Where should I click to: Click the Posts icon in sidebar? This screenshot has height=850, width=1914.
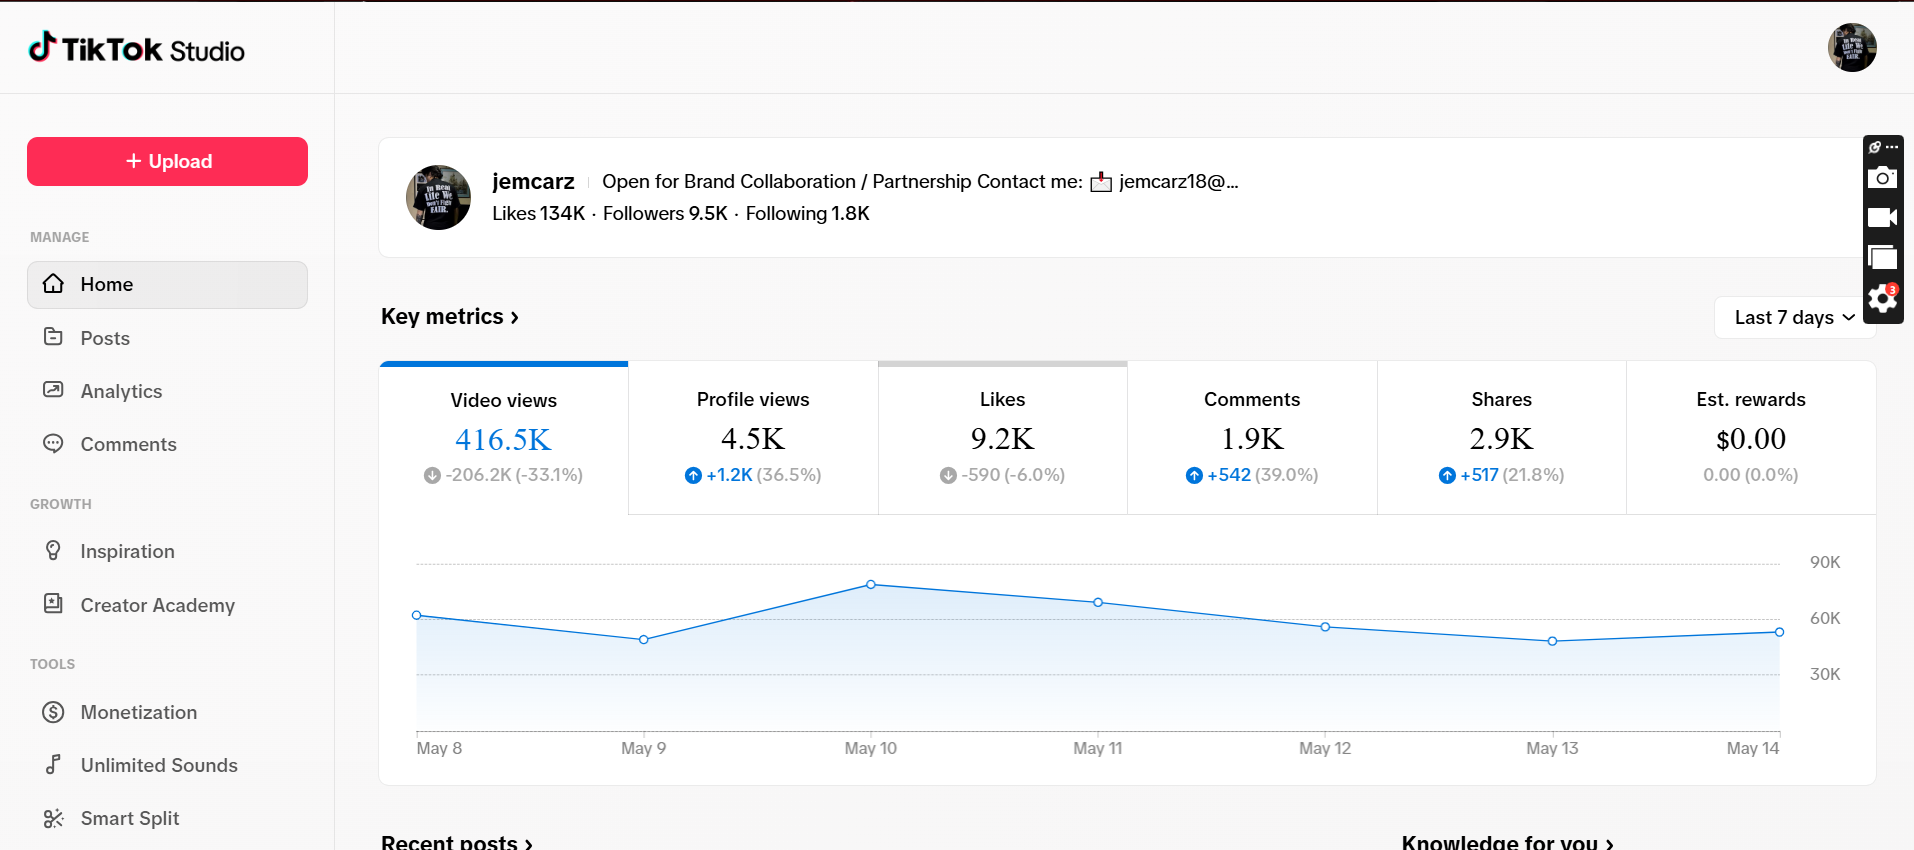[x=54, y=337]
